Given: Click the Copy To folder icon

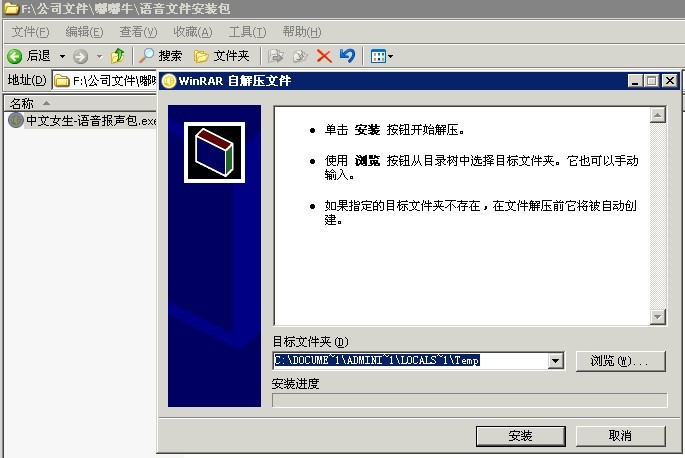Looking at the screenshot, I should coord(300,56).
